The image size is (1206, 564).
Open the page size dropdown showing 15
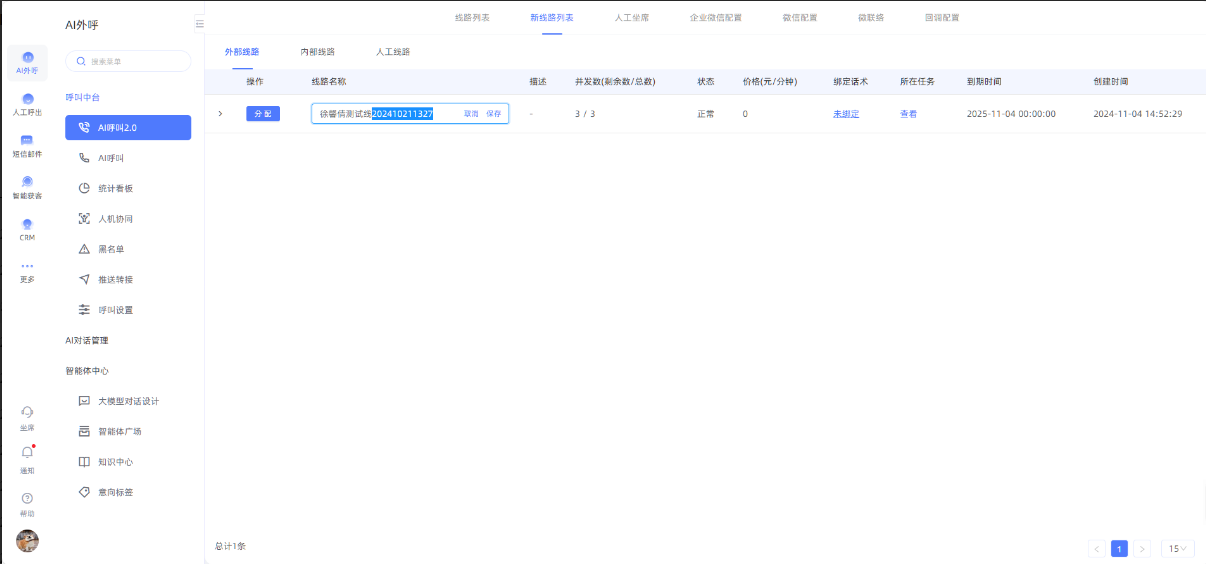click(x=1179, y=548)
